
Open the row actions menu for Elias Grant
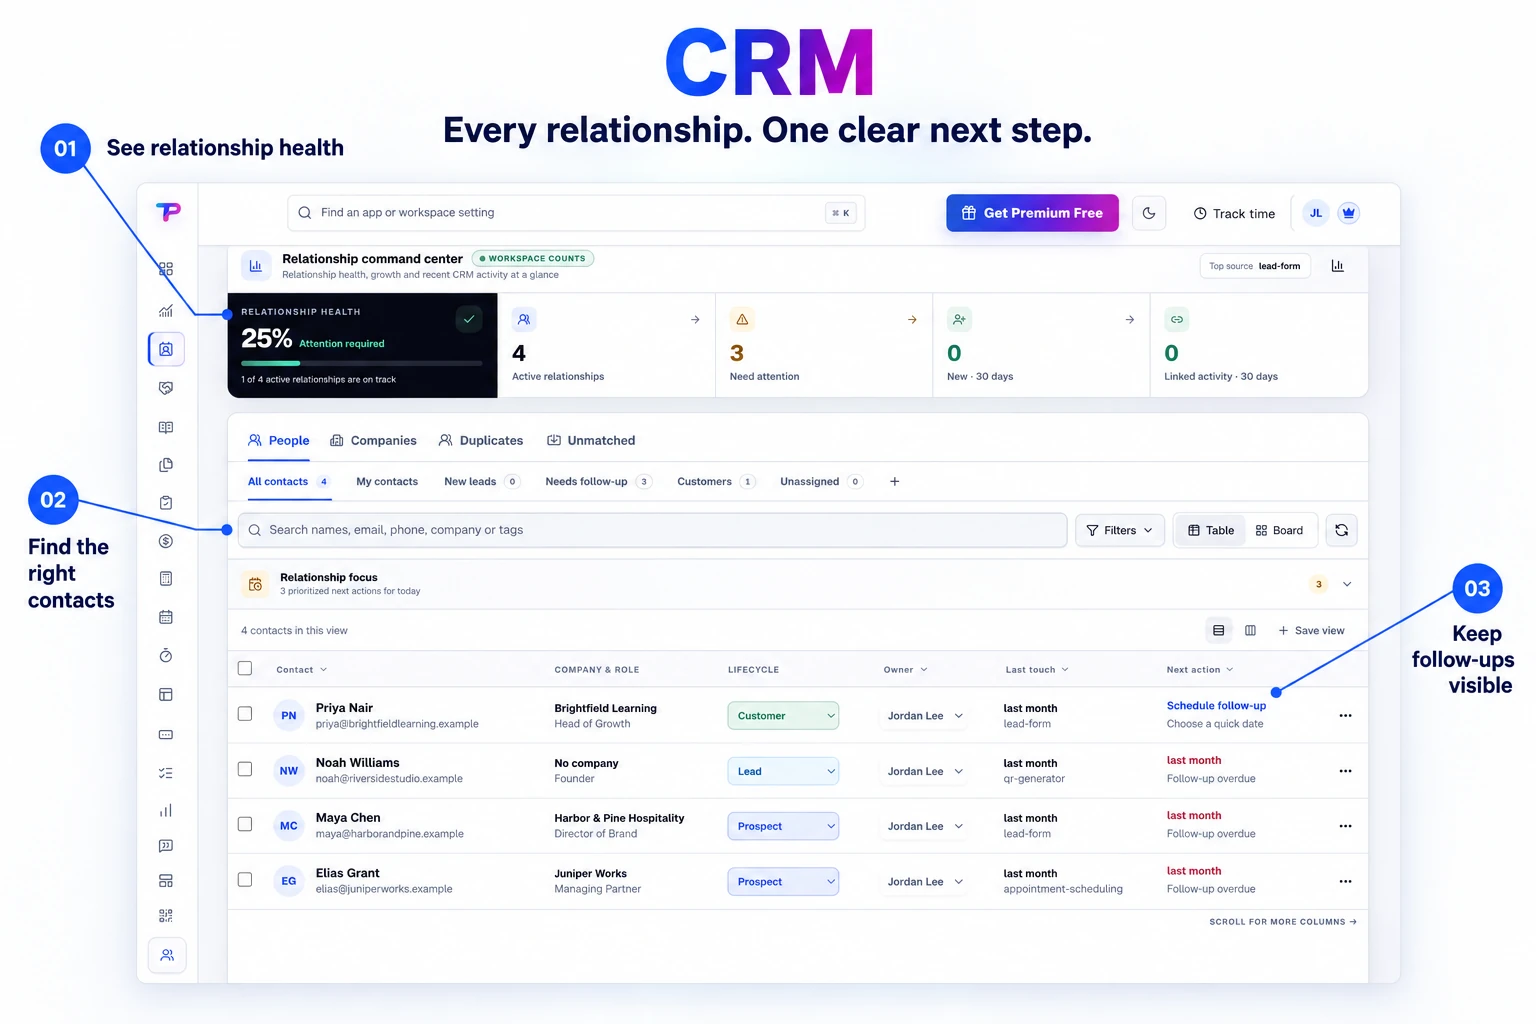pyautogui.click(x=1345, y=882)
